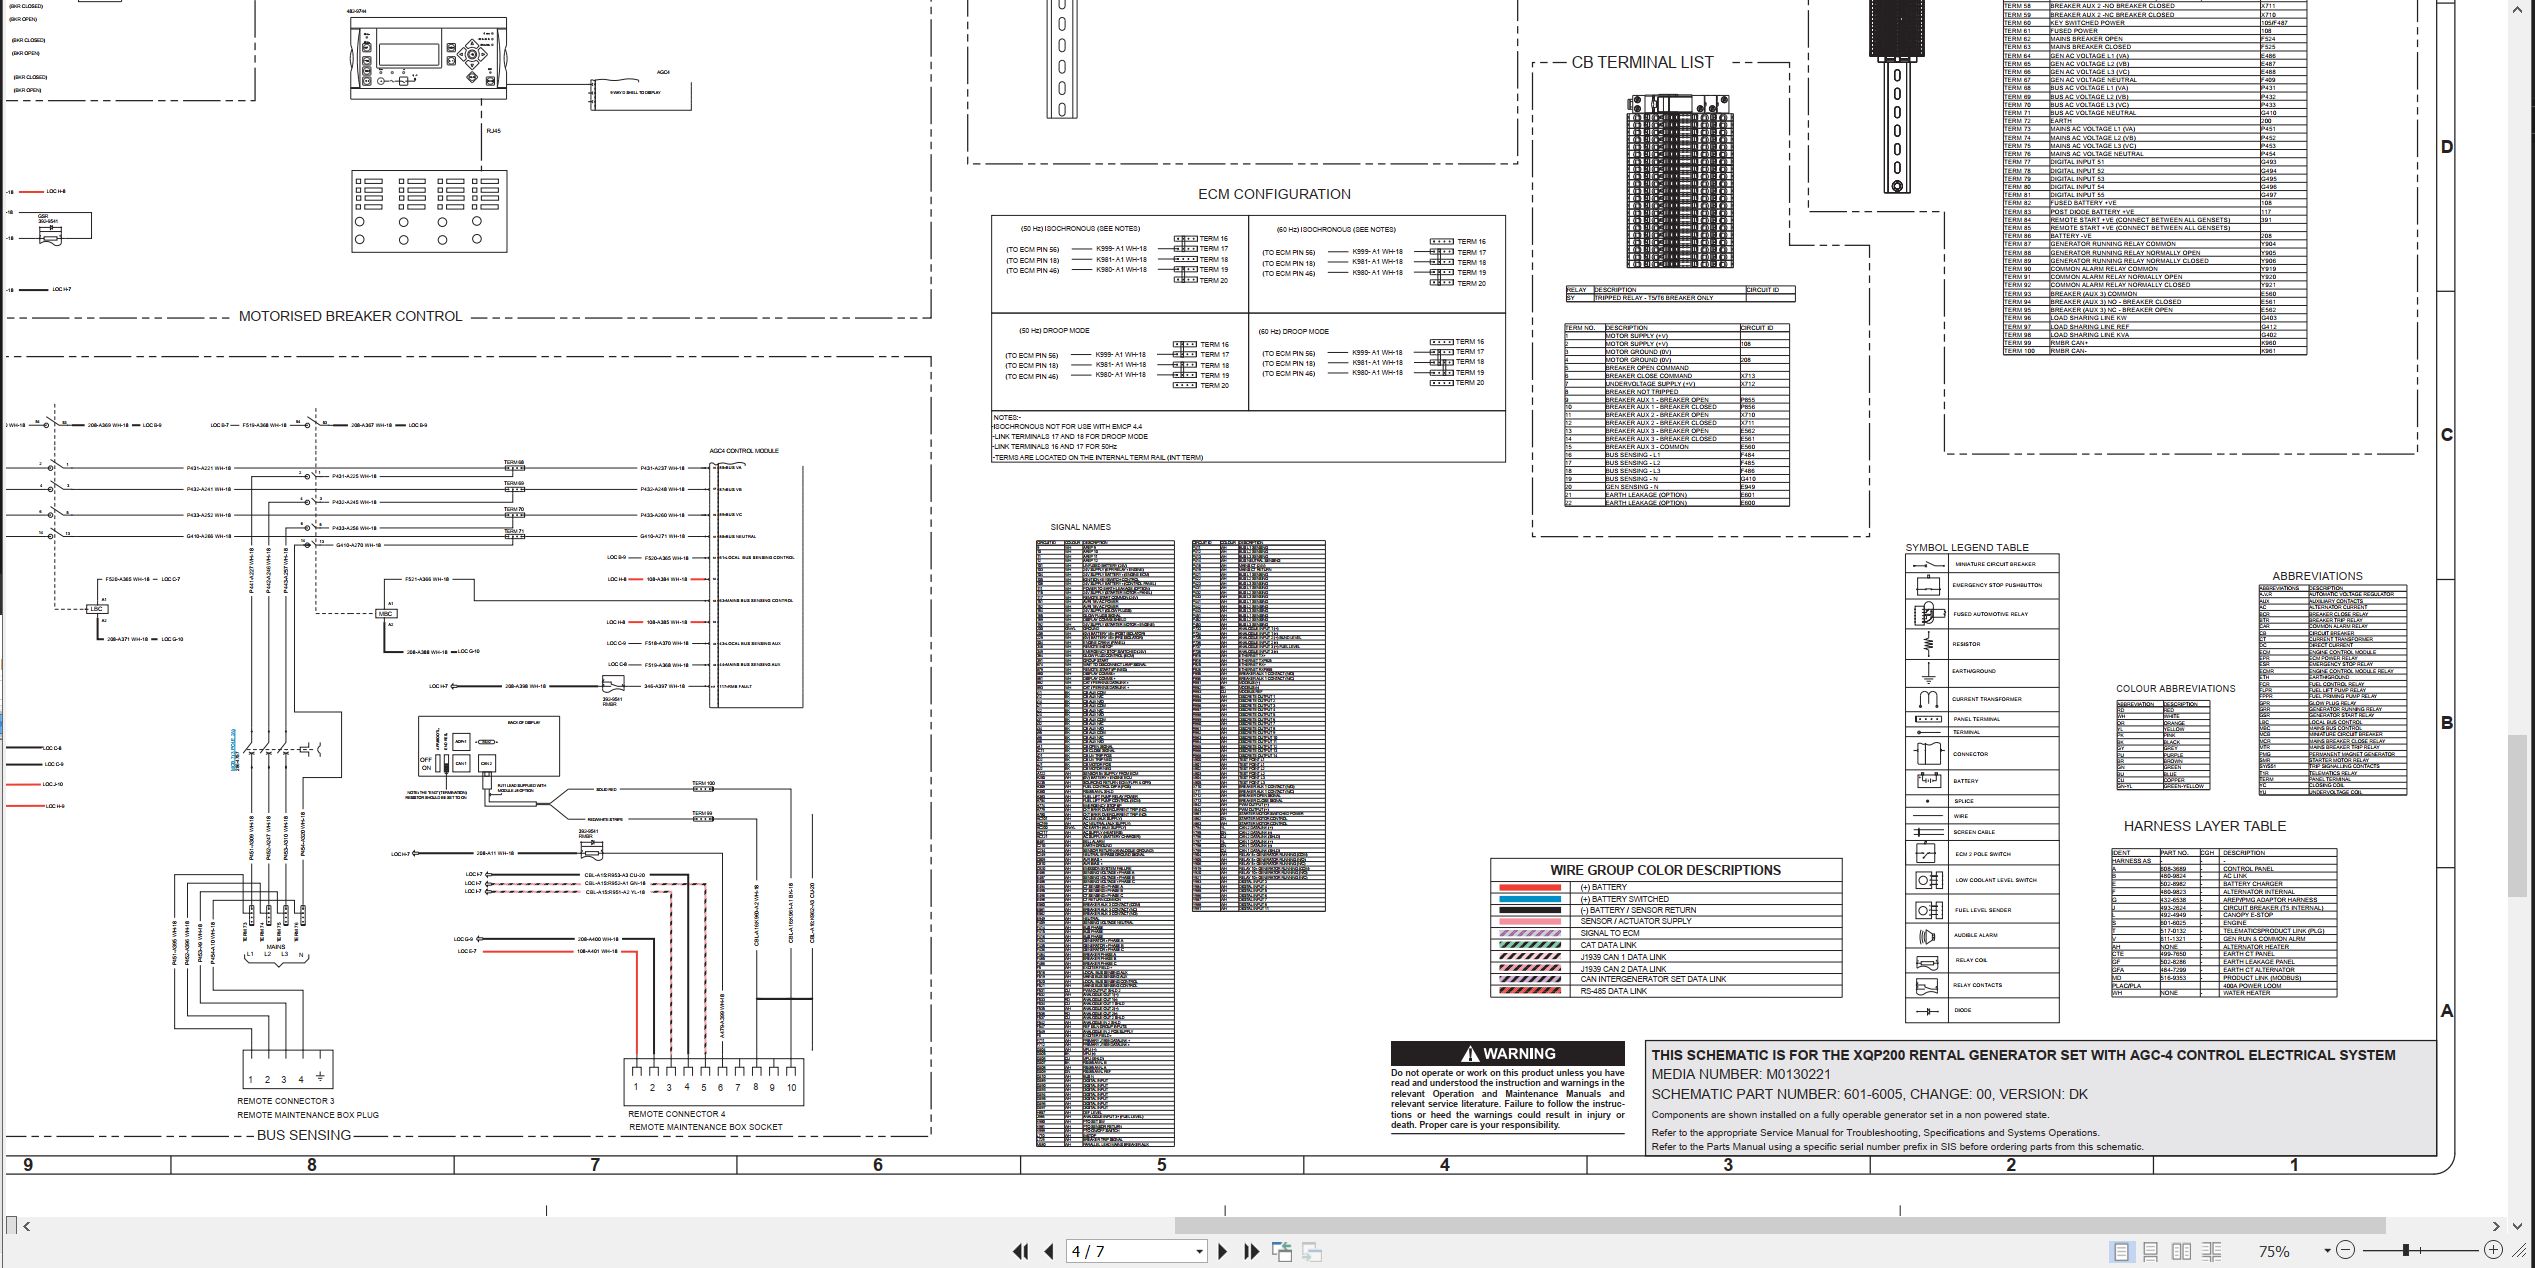This screenshot has width=2535, height=1268.
Task: Click the horizontal scrollbar left arrow
Action: (x=27, y=1226)
